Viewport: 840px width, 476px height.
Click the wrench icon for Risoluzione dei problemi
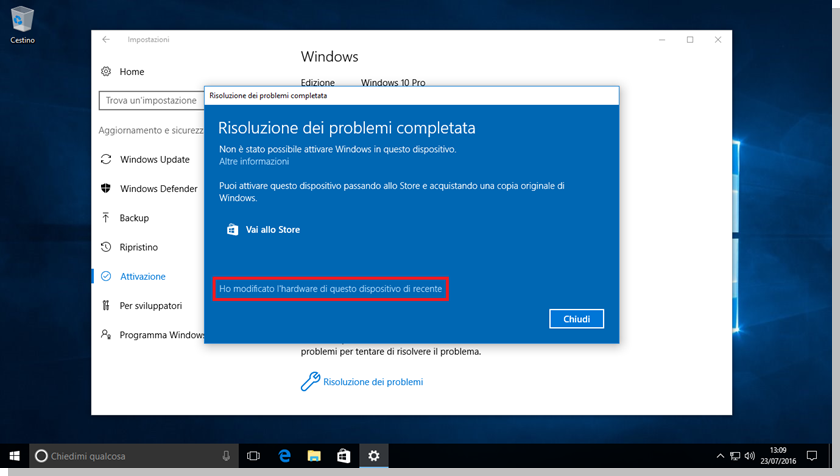(310, 381)
